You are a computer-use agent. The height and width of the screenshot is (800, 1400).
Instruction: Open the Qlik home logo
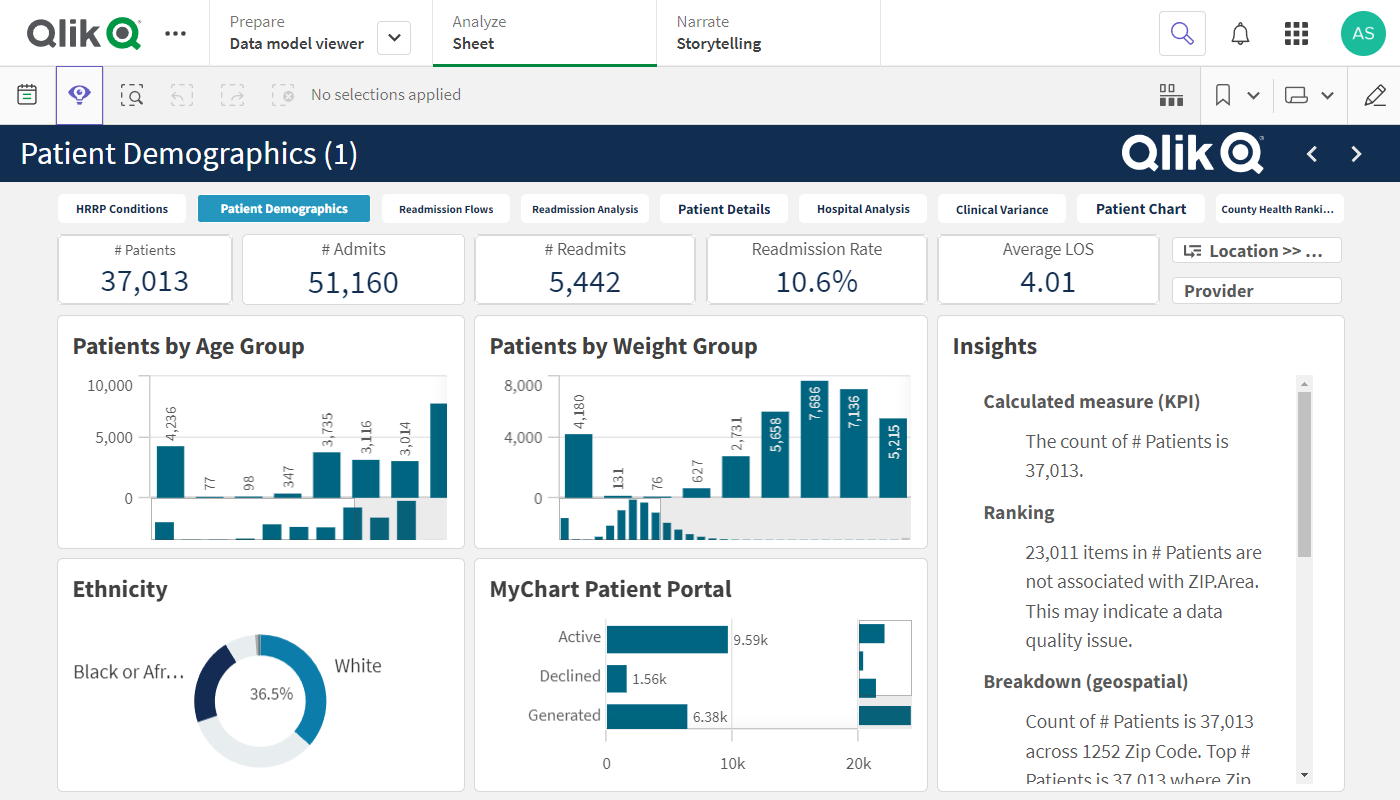tap(83, 33)
